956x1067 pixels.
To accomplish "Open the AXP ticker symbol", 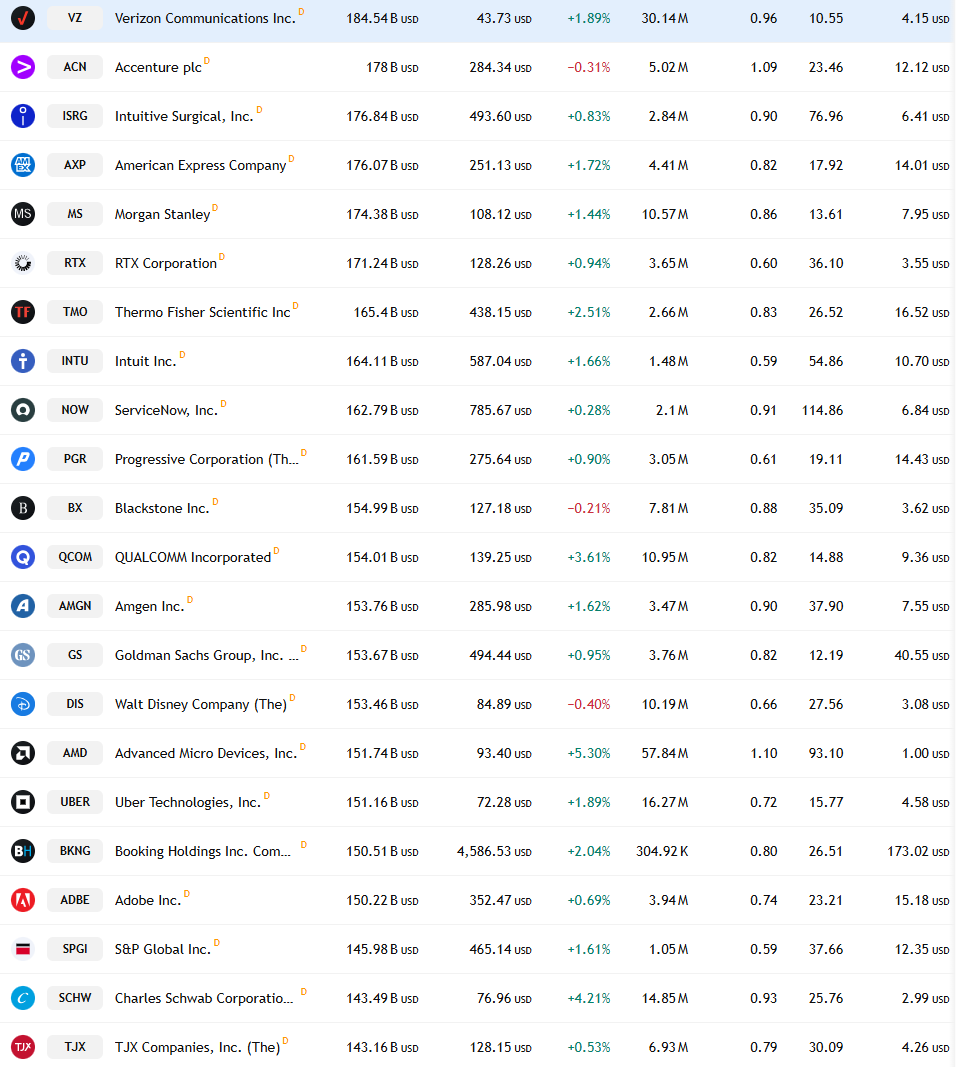I will (x=75, y=165).
